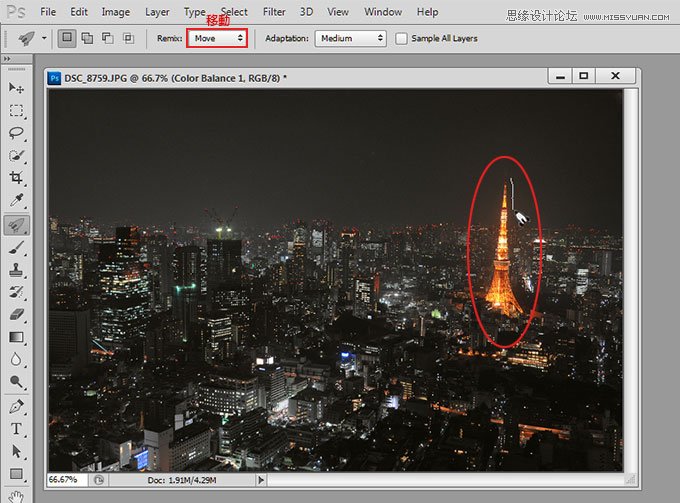680x503 pixels.
Task: Click the Tokyo Tower in the image
Action: [502, 260]
